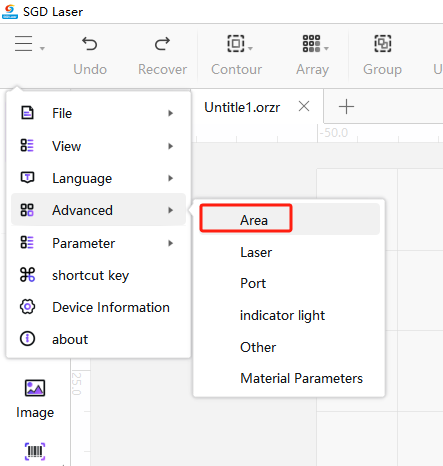
Task: Click the Undo arrow icon
Action: tap(89, 44)
